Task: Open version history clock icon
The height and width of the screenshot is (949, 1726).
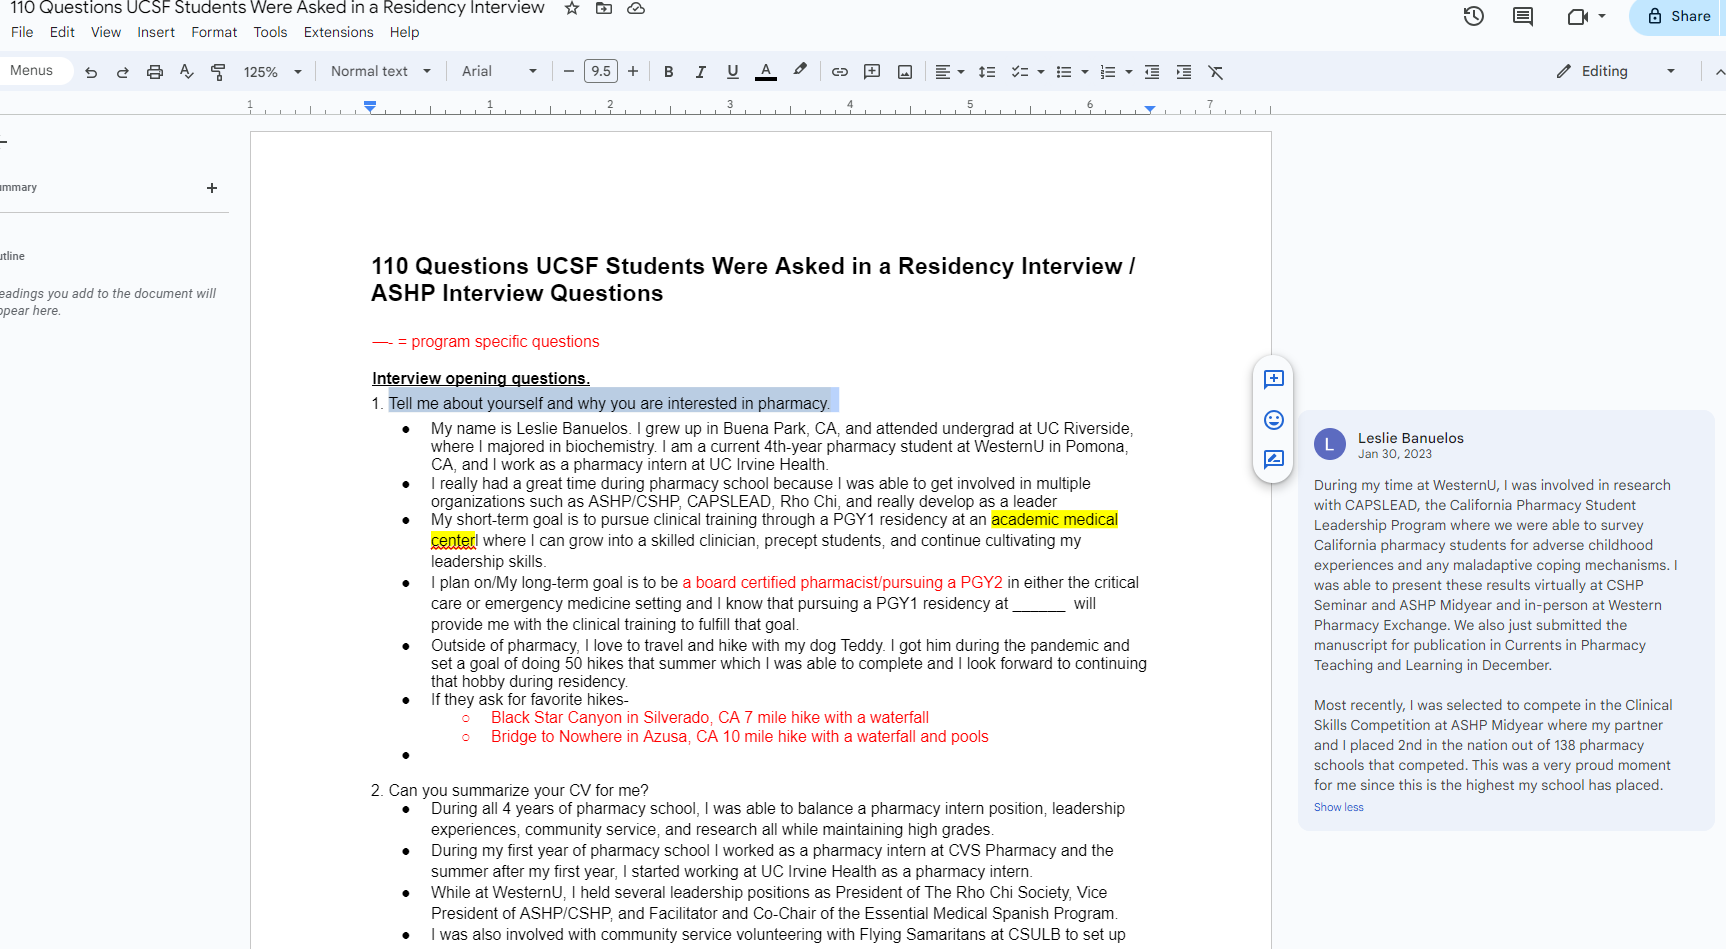Action: (x=1474, y=16)
